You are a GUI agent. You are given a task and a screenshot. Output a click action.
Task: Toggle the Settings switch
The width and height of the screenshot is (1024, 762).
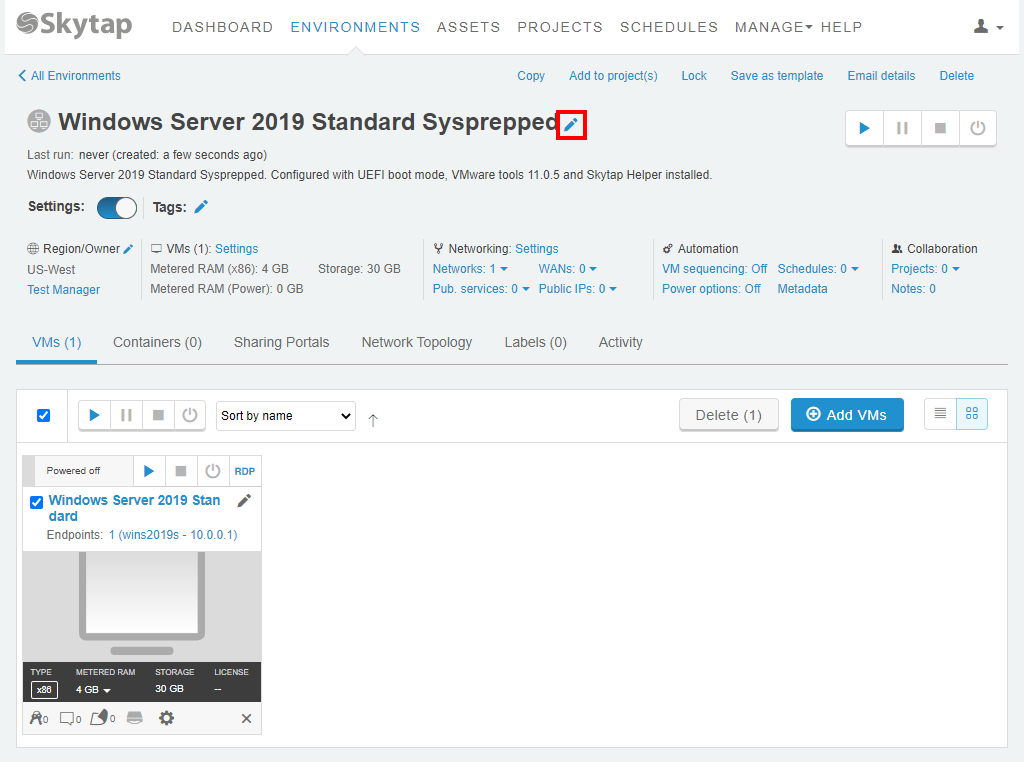[117, 208]
